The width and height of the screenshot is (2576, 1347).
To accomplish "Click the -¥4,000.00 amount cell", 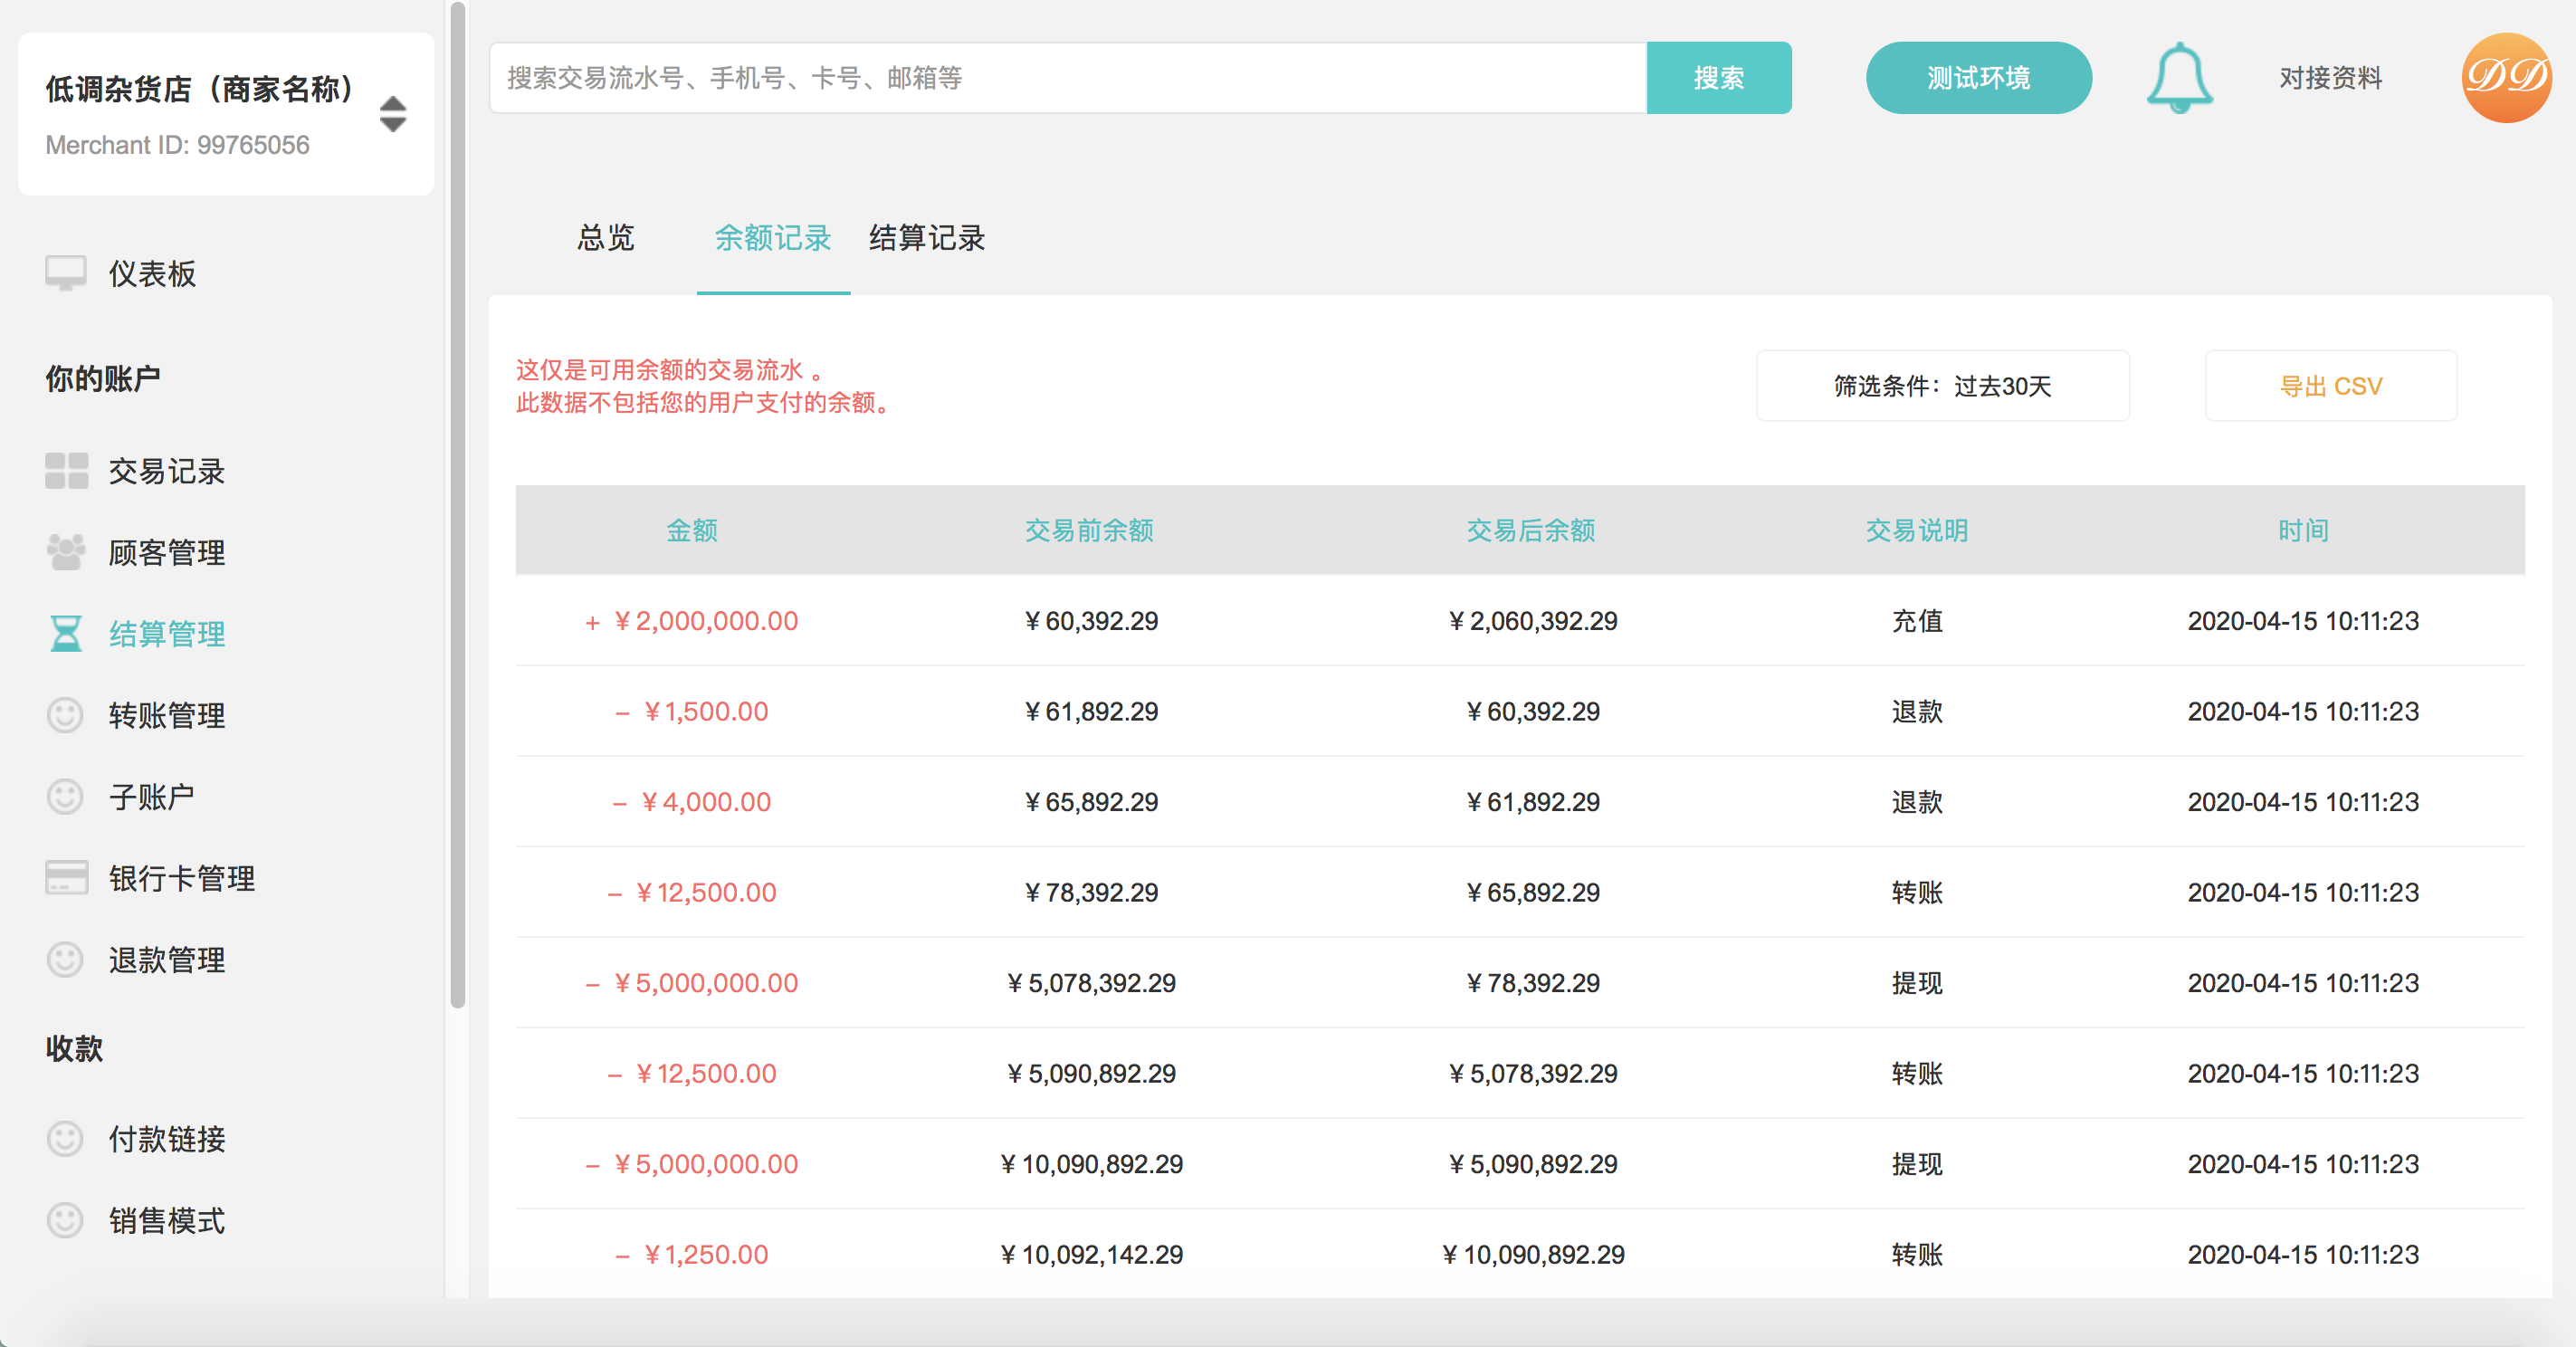I will tap(692, 802).
